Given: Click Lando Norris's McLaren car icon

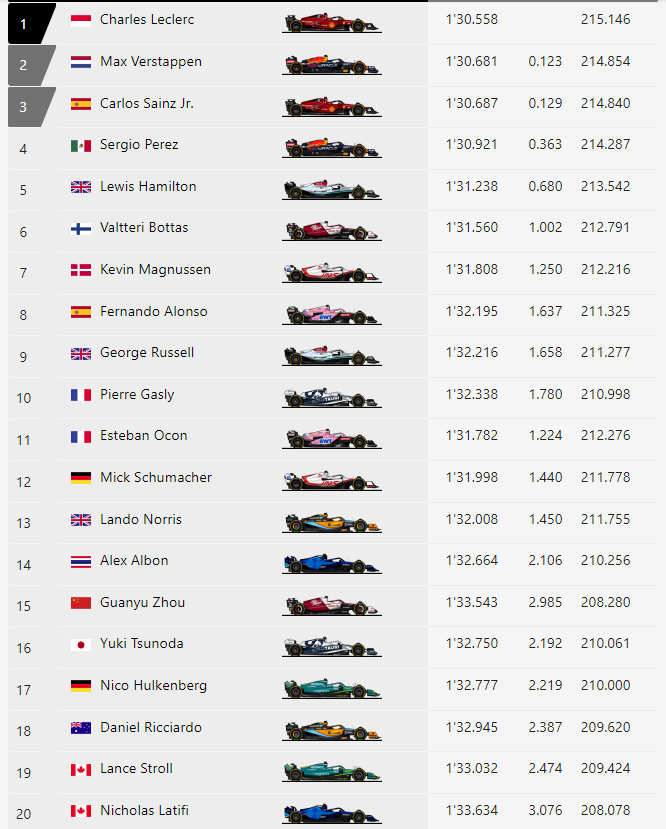Looking at the screenshot, I should pyautogui.click(x=332, y=522).
